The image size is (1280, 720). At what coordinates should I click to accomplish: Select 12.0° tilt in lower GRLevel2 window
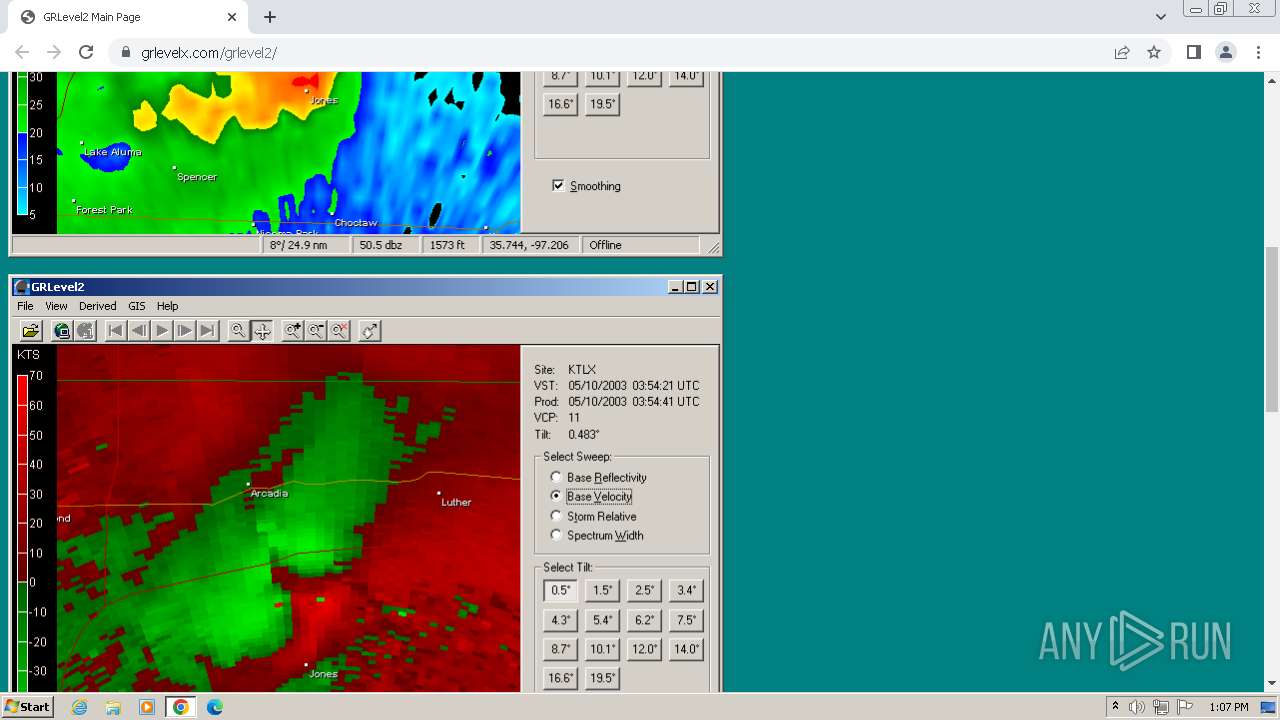pos(644,649)
